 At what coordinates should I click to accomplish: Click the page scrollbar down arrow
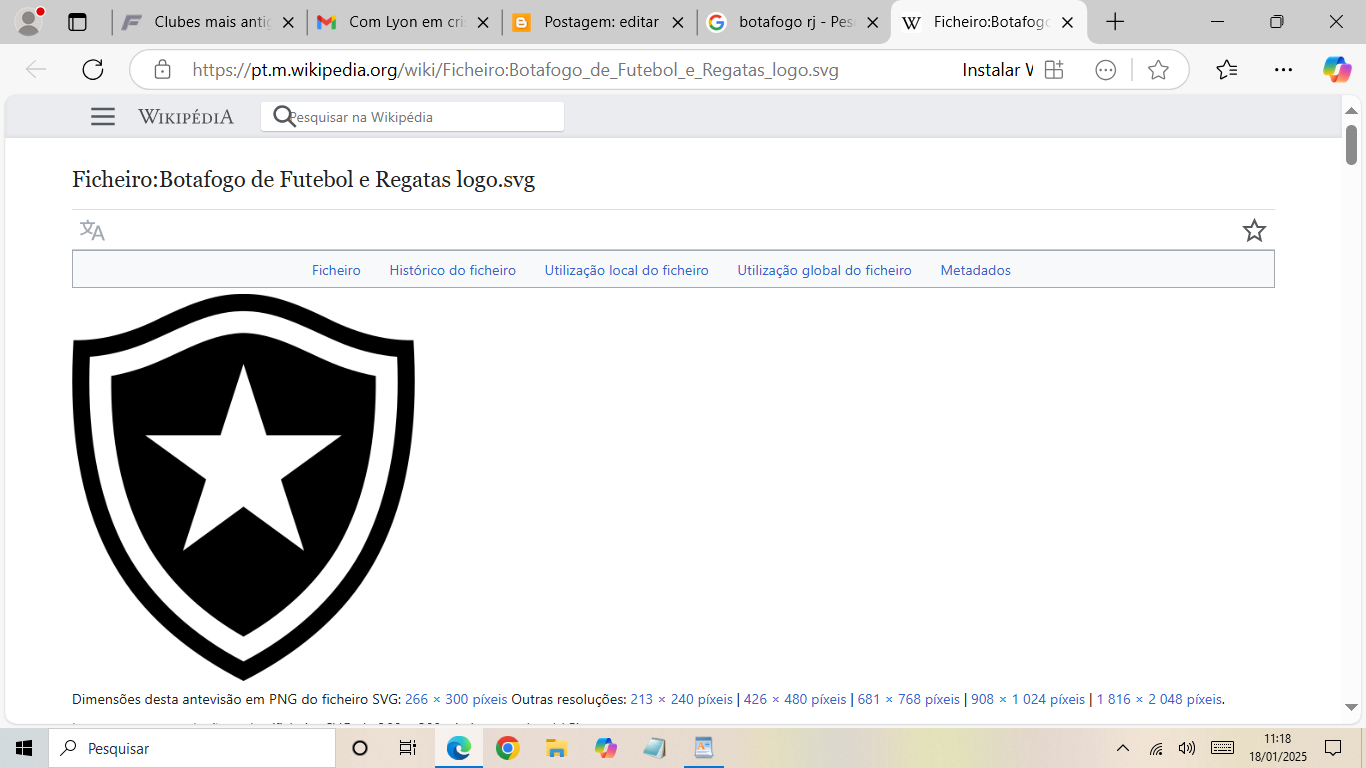pos(1351,707)
